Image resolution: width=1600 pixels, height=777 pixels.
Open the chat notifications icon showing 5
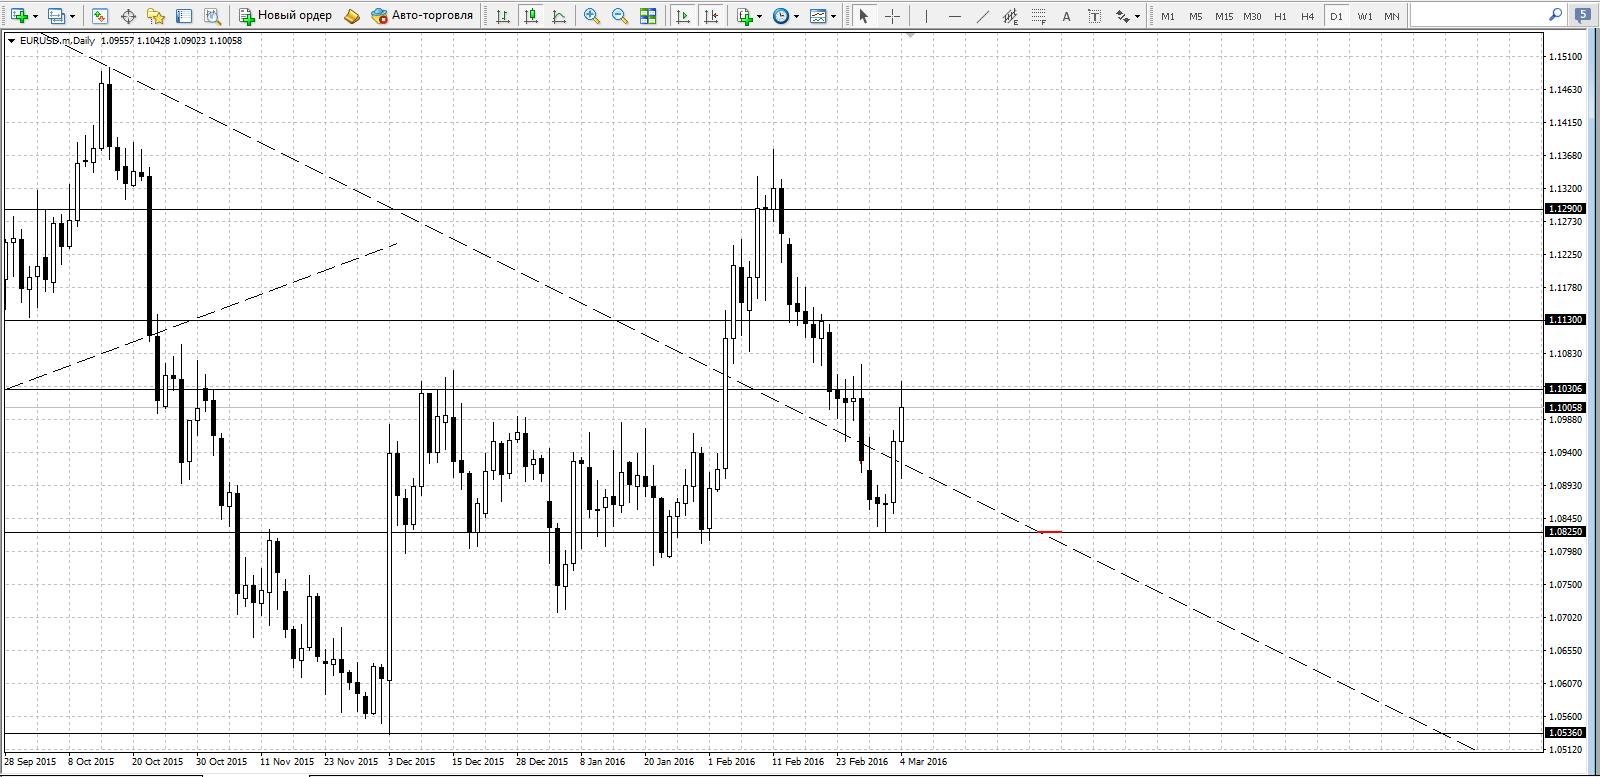1582,15
